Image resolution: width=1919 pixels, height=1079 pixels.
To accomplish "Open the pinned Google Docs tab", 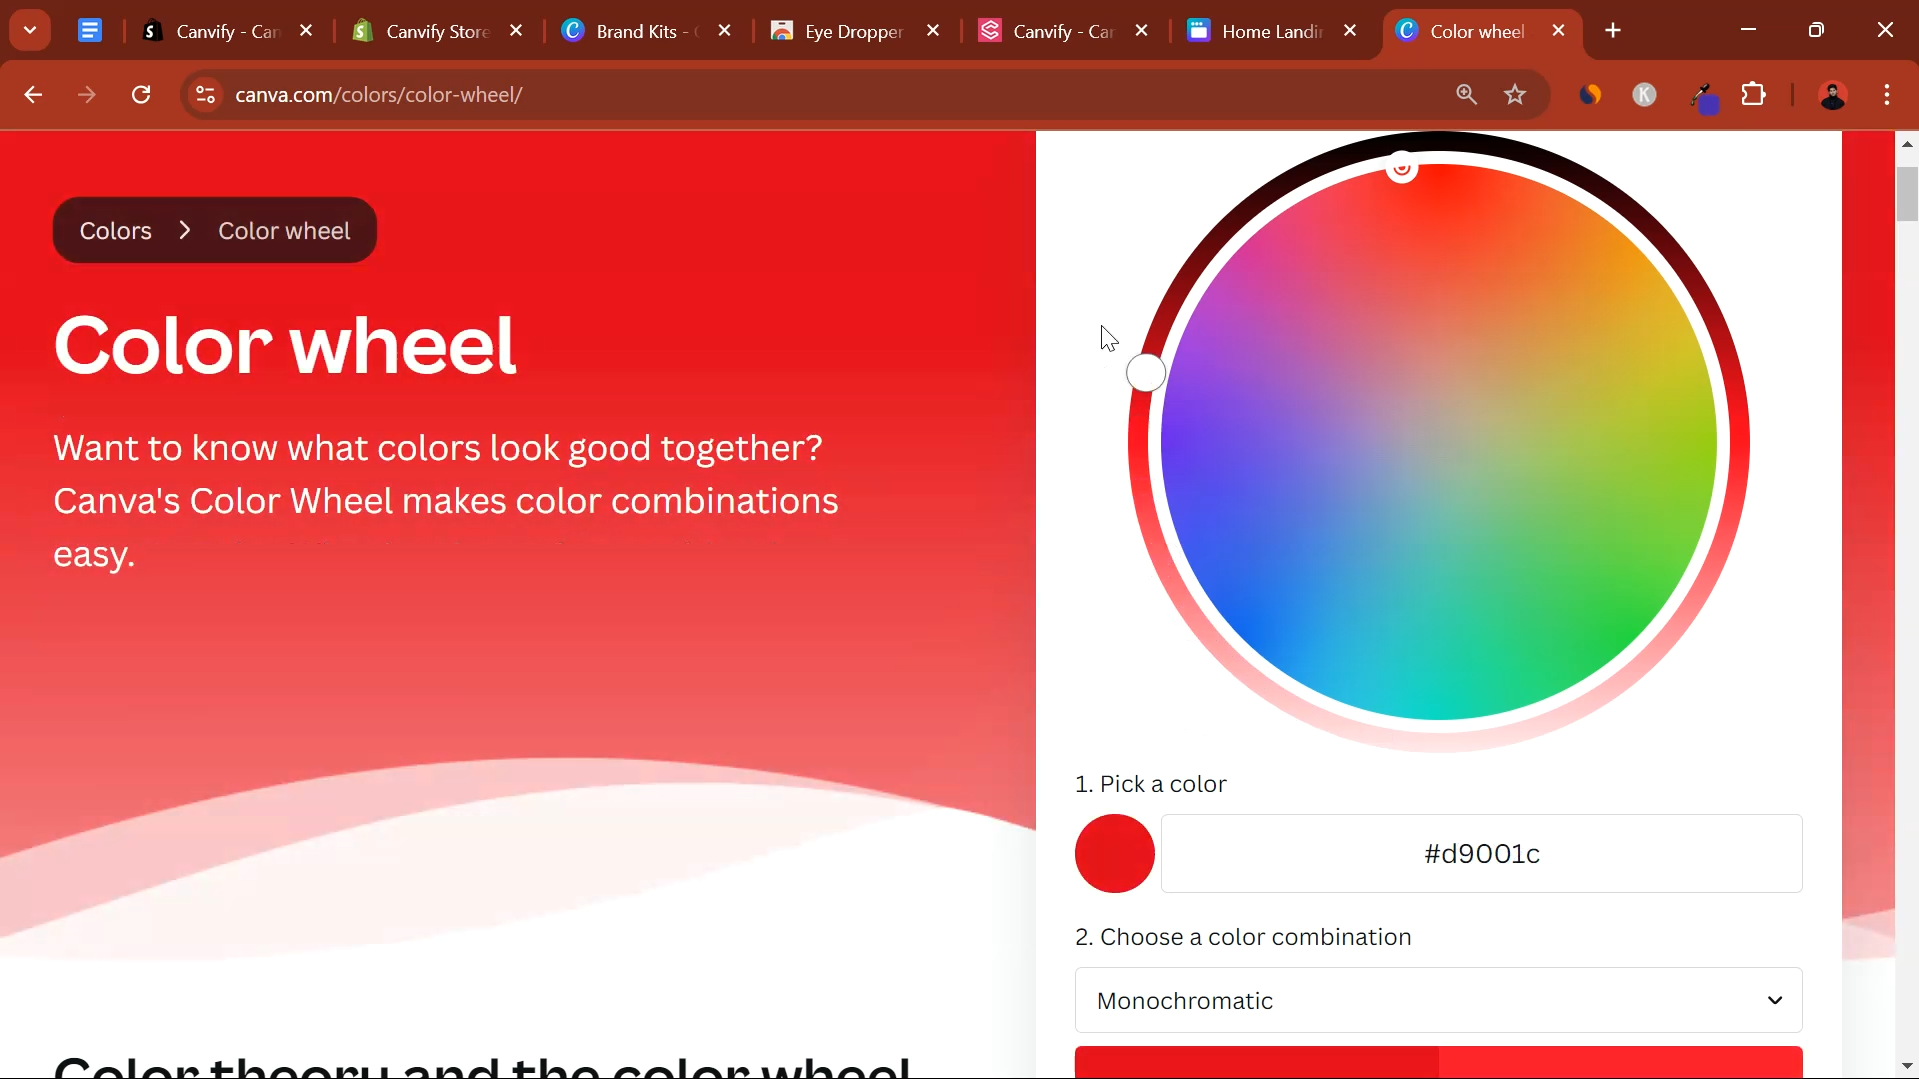I will click(90, 31).
